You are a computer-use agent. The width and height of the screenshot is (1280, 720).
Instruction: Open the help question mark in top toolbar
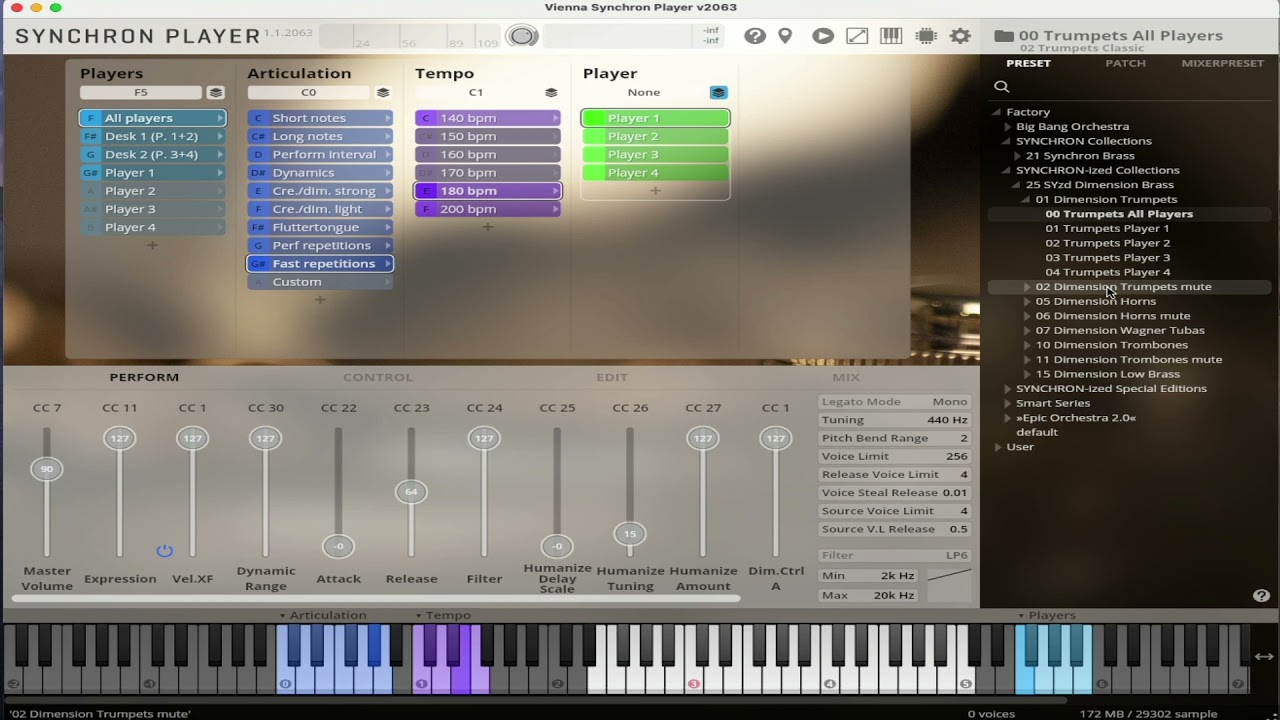click(x=755, y=36)
